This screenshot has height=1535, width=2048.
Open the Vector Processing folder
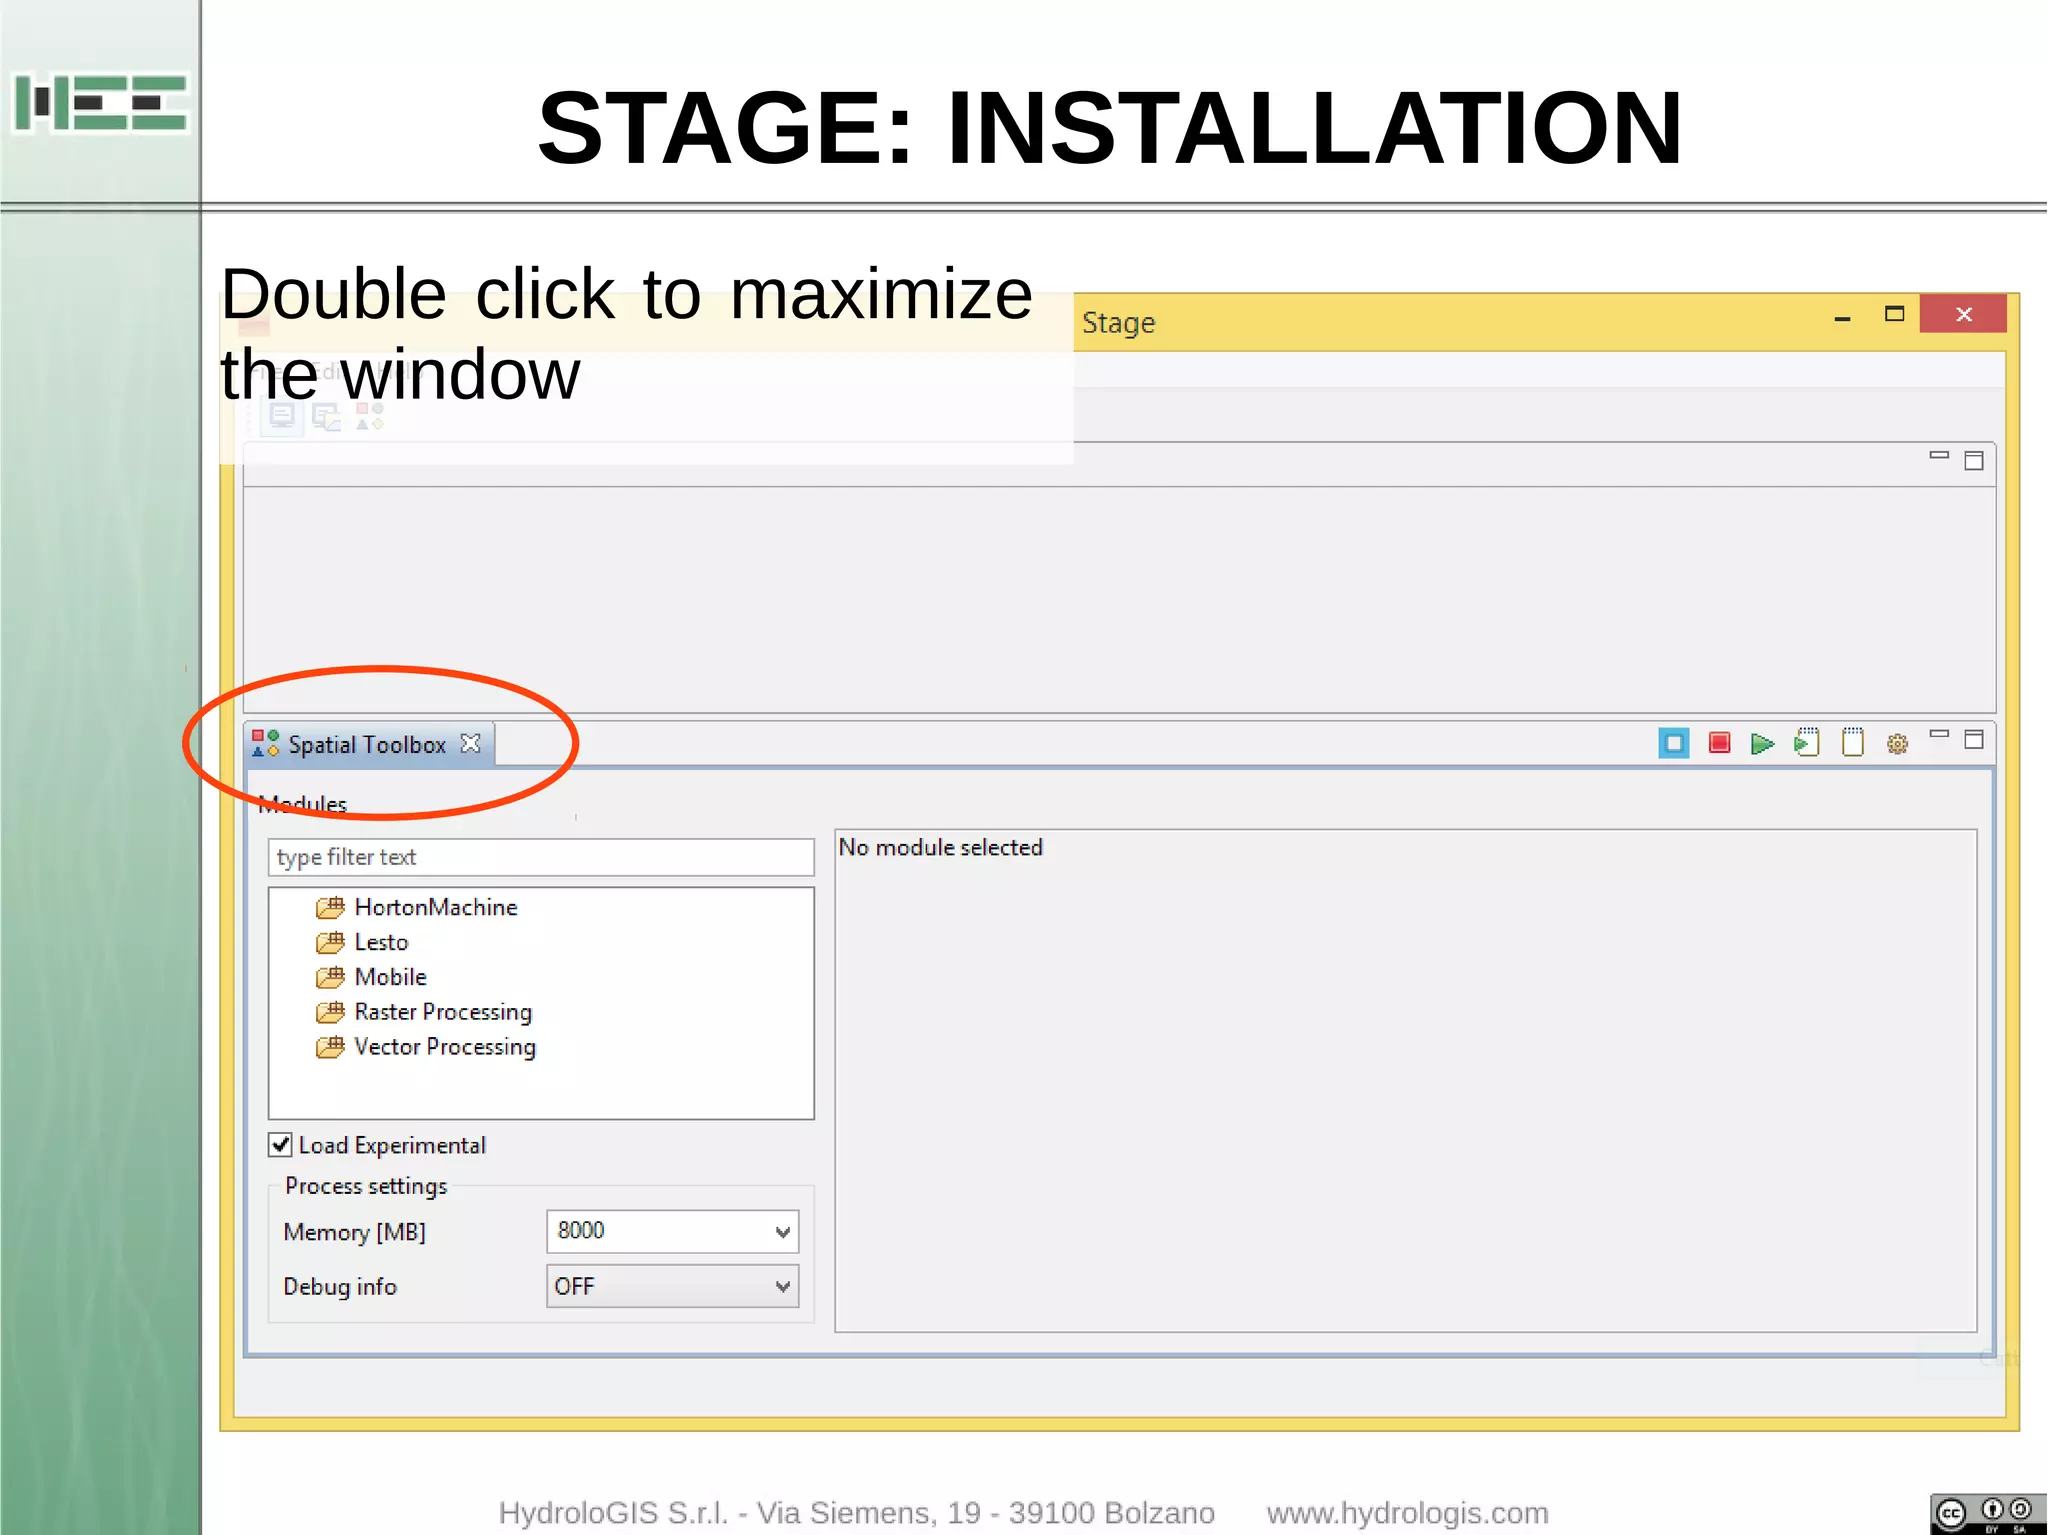click(x=445, y=1047)
